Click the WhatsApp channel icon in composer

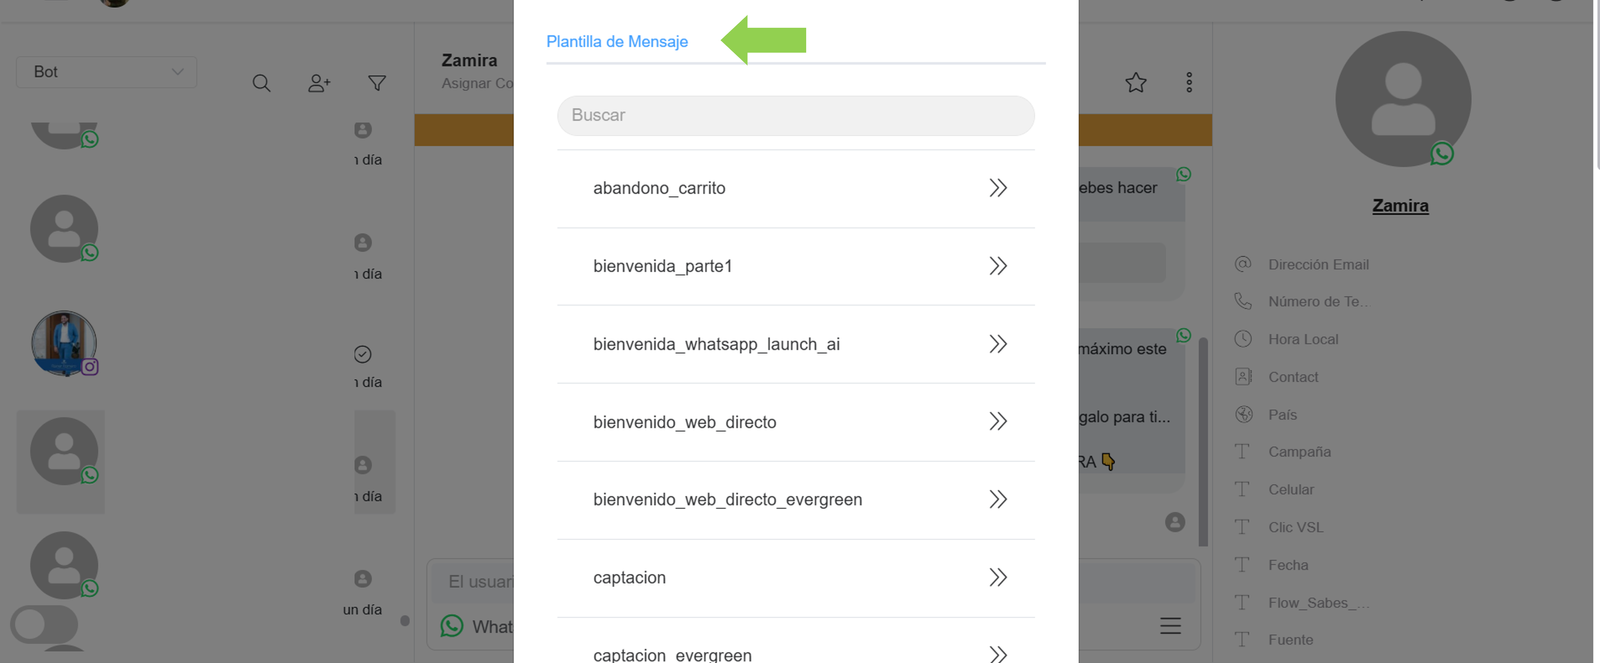(x=452, y=626)
